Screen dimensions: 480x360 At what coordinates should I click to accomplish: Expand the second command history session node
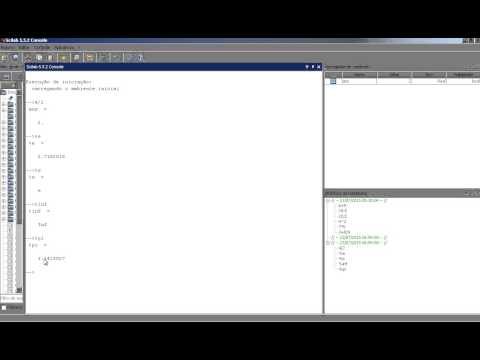(332, 237)
